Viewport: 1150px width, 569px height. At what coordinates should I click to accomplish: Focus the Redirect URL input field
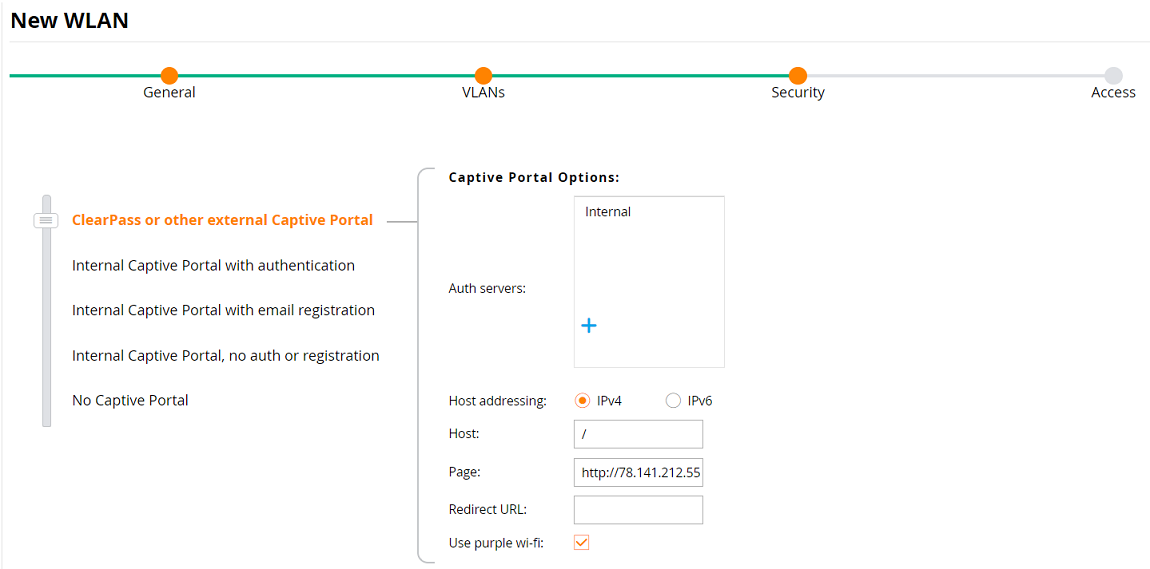point(638,510)
